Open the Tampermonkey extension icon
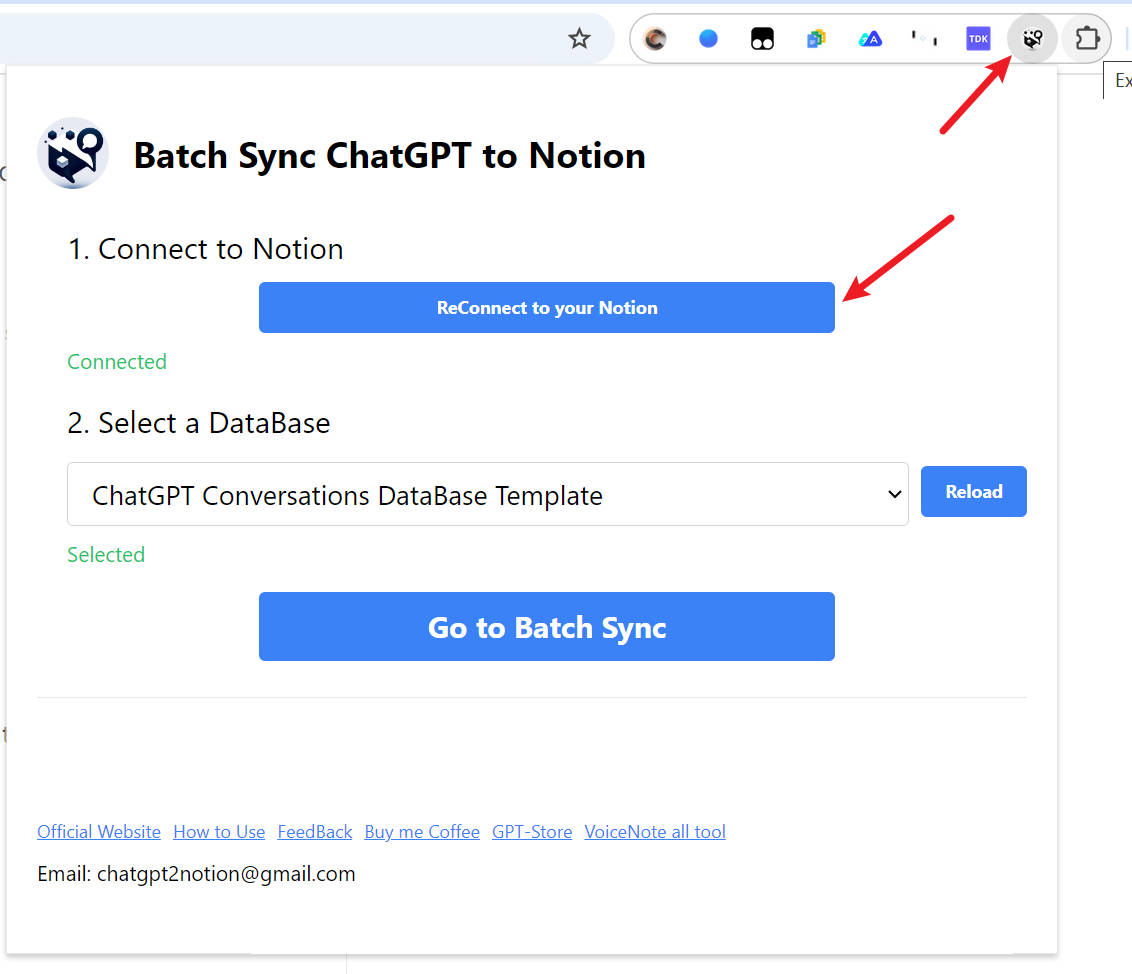The height and width of the screenshot is (974, 1132). coord(762,39)
